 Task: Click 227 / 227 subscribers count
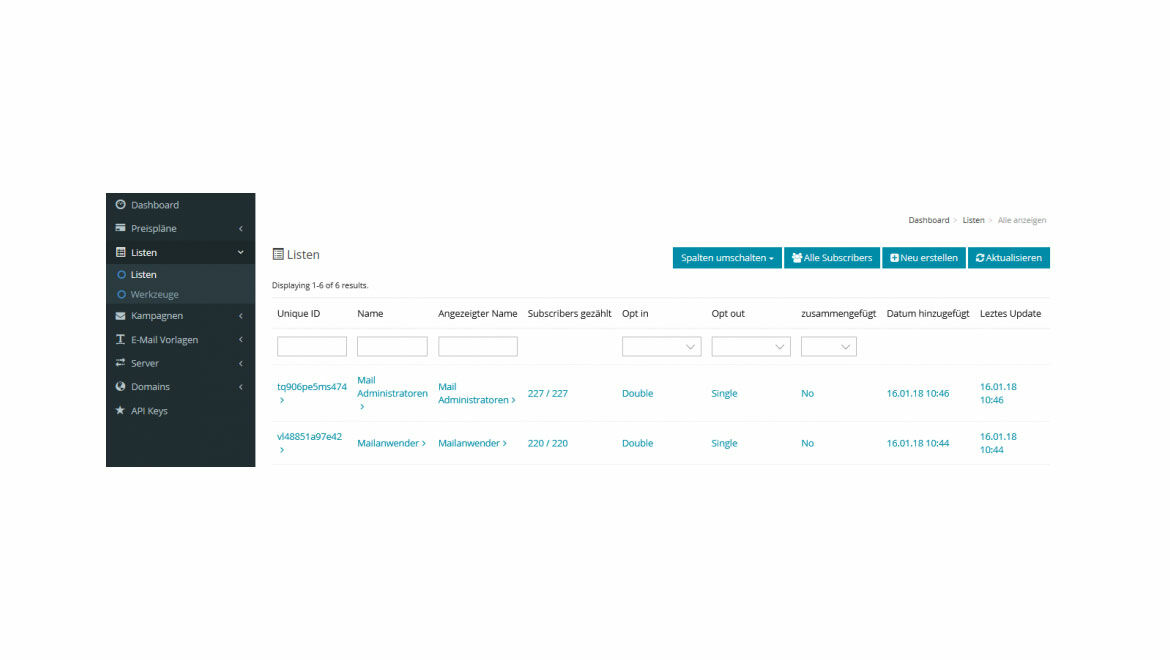[x=548, y=393]
